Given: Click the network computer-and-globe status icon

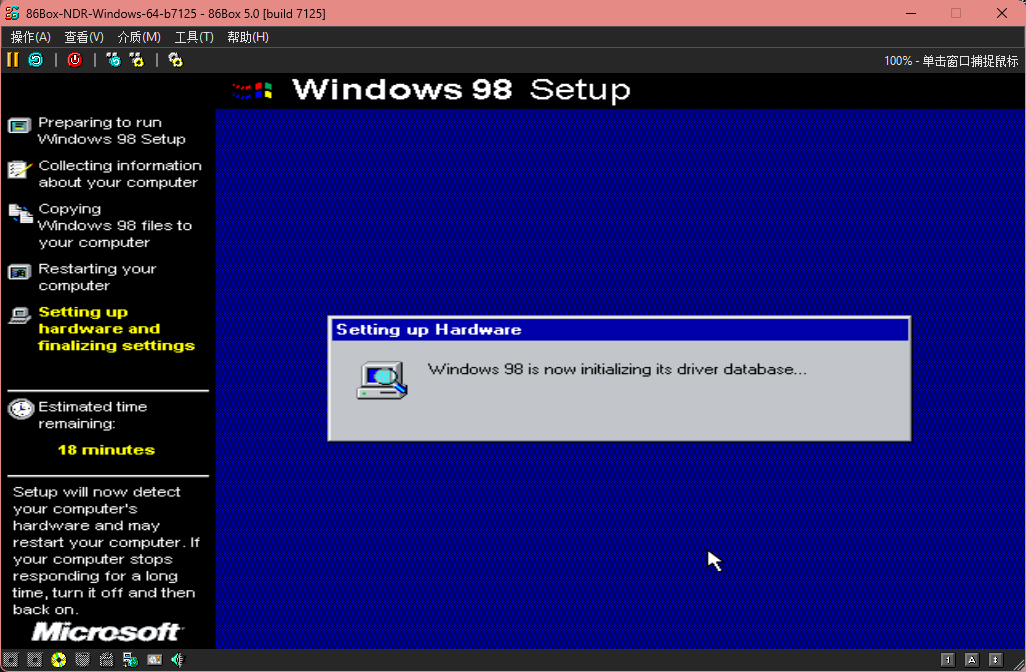Looking at the screenshot, I should 130,660.
